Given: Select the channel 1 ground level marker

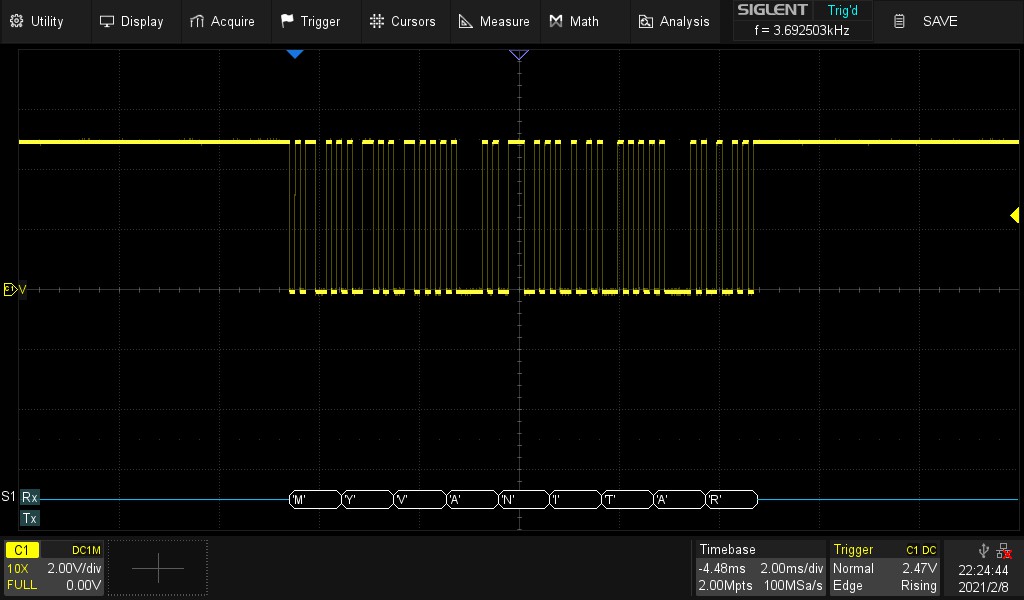Looking at the screenshot, I should point(12,290).
